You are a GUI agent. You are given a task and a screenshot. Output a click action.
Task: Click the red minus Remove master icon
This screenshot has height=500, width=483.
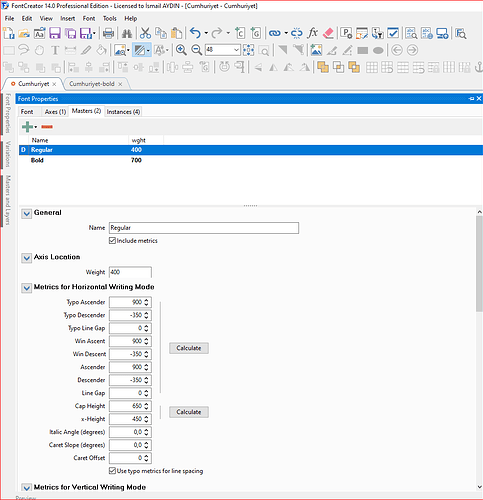[47, 127]
